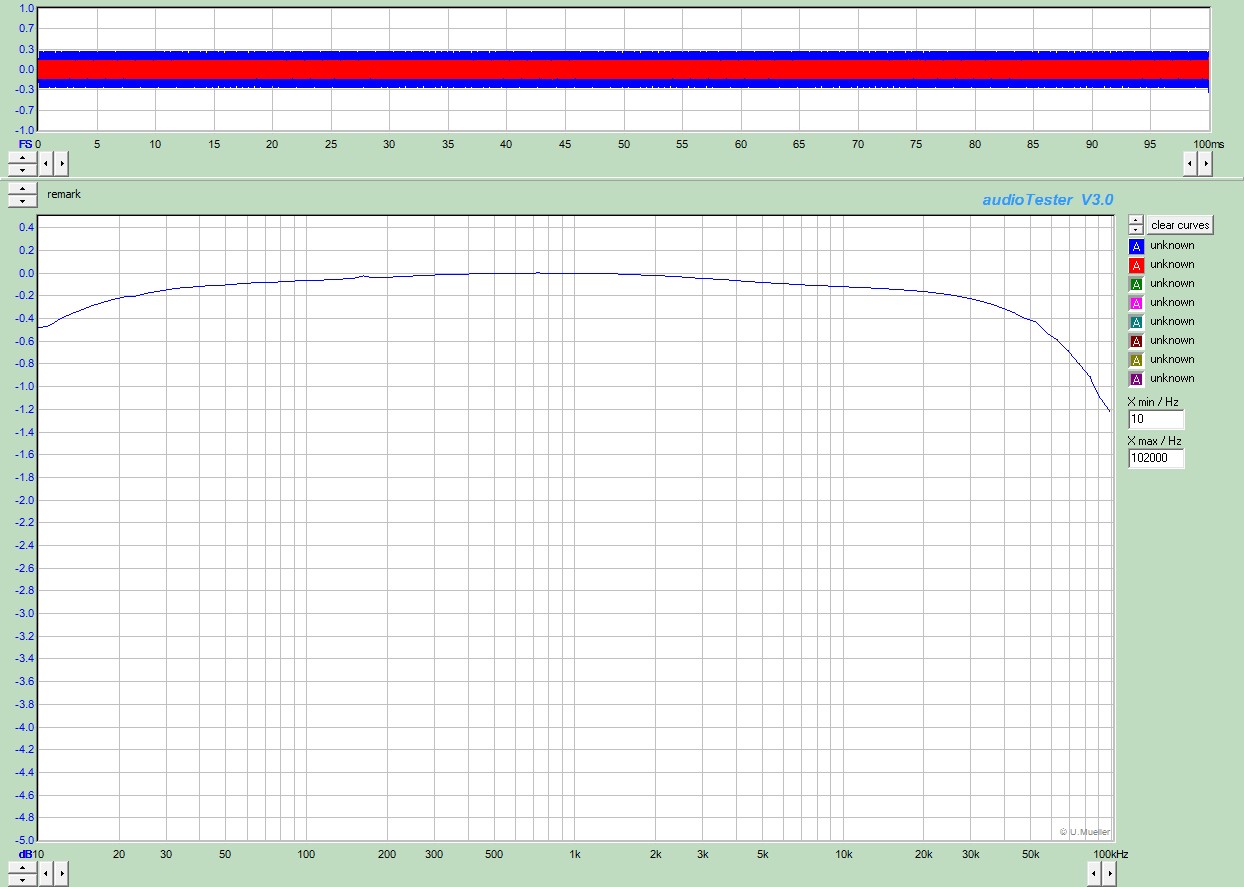Click down arrow under the dB label

pyautogui.click(x=22, y=880)
